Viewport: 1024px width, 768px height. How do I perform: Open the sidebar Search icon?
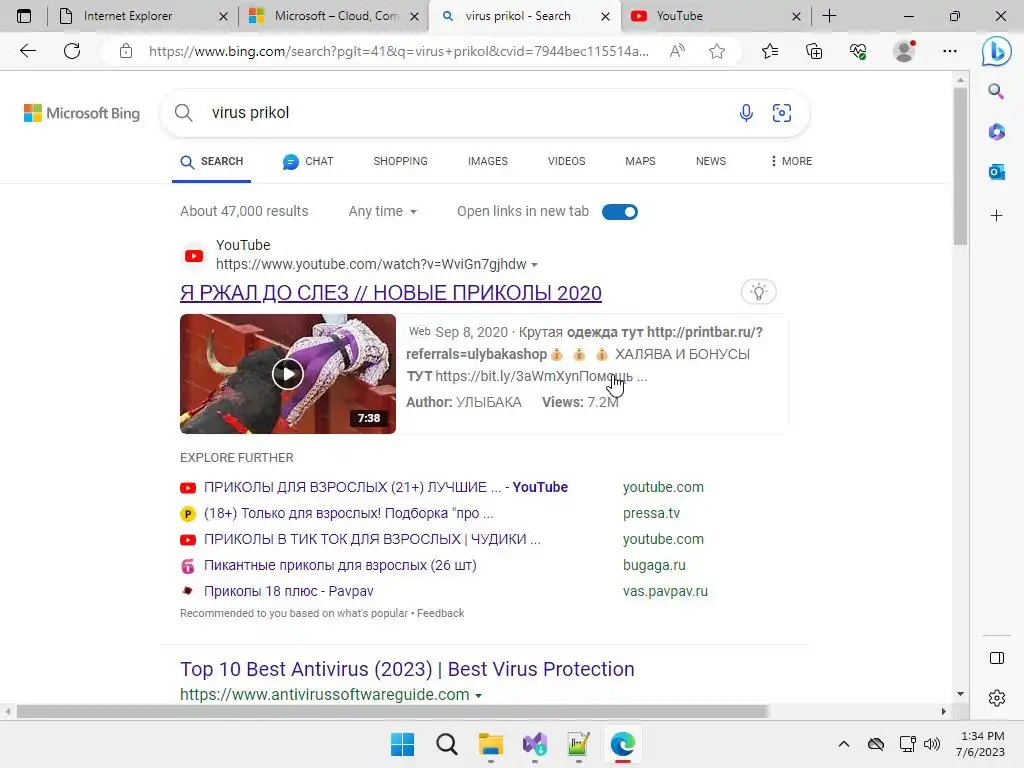[x=996, y=91]
